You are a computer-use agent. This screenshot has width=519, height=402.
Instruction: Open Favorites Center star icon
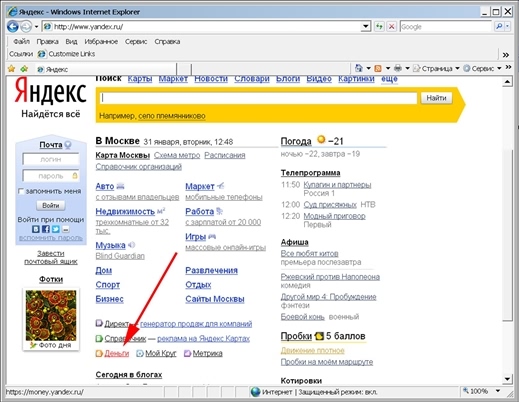[x=11, y=69]
